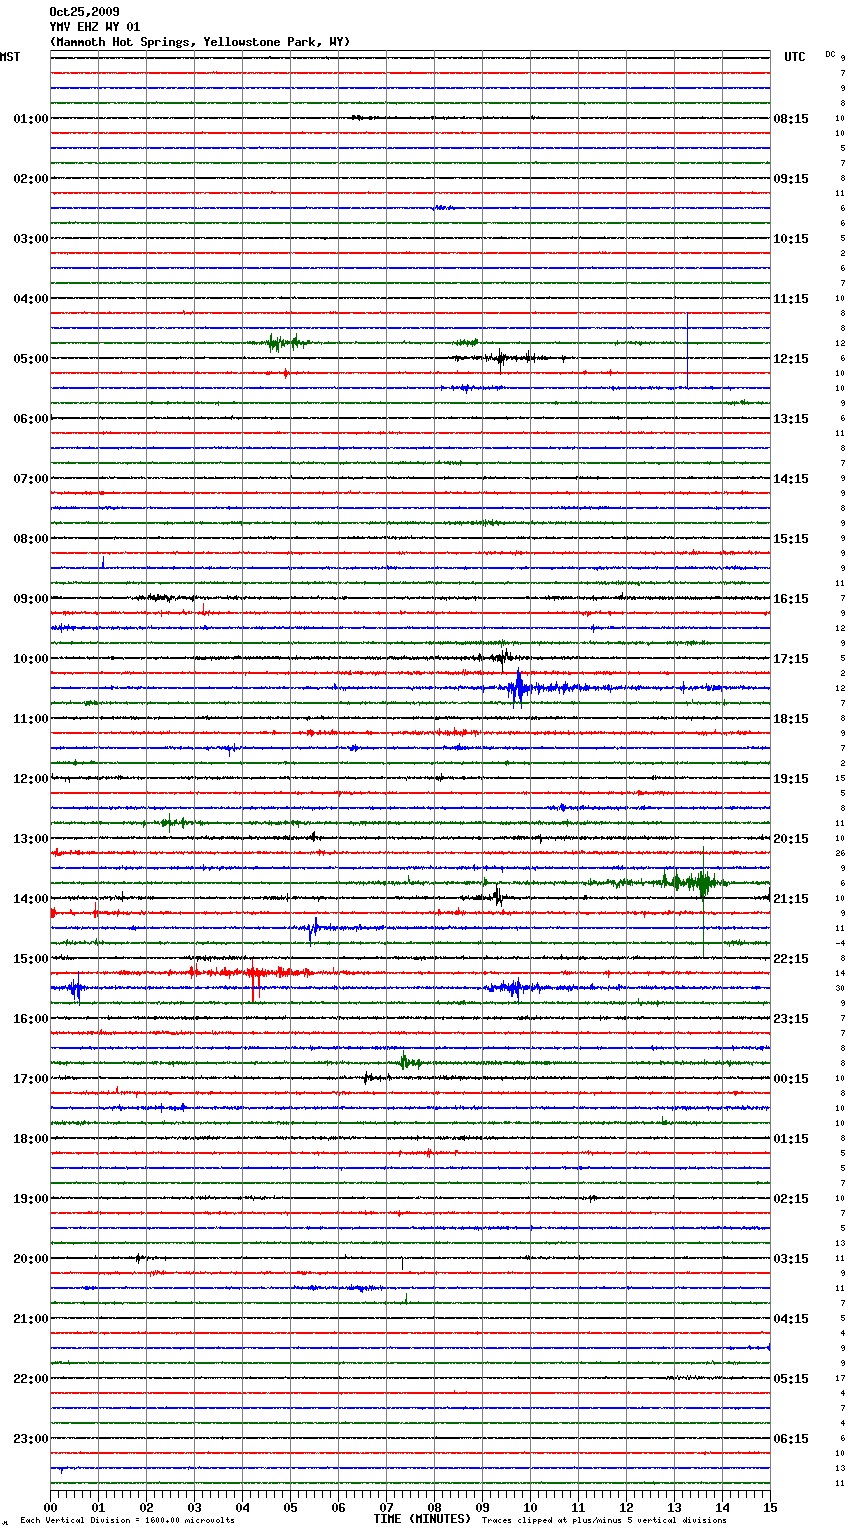850x1534 pixels.
Task: Click the 18:15 UTC time label
Action: tap(791, 719)
